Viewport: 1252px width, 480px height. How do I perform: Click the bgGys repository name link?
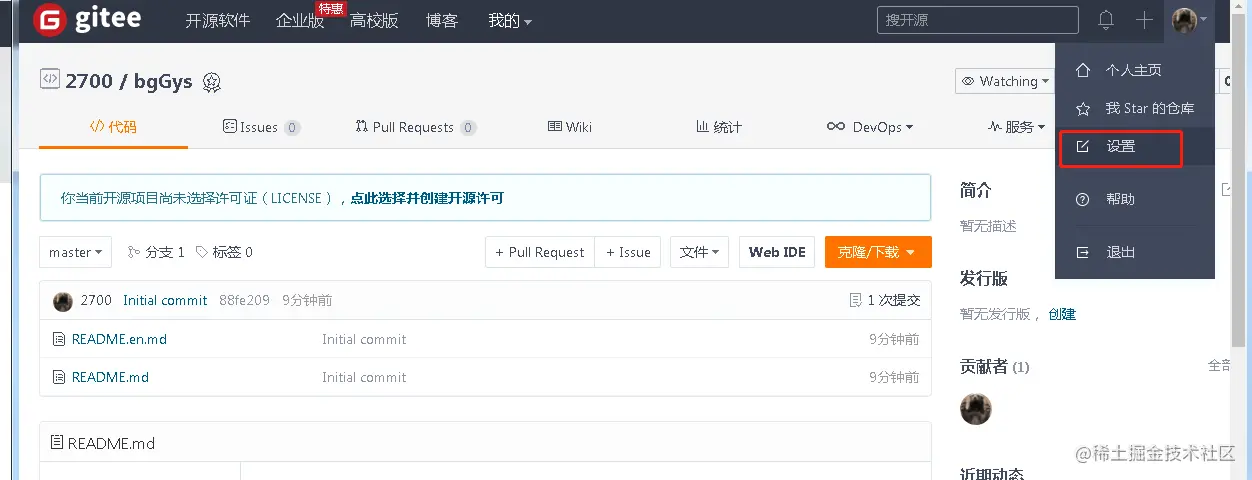[x=163, y=81]
